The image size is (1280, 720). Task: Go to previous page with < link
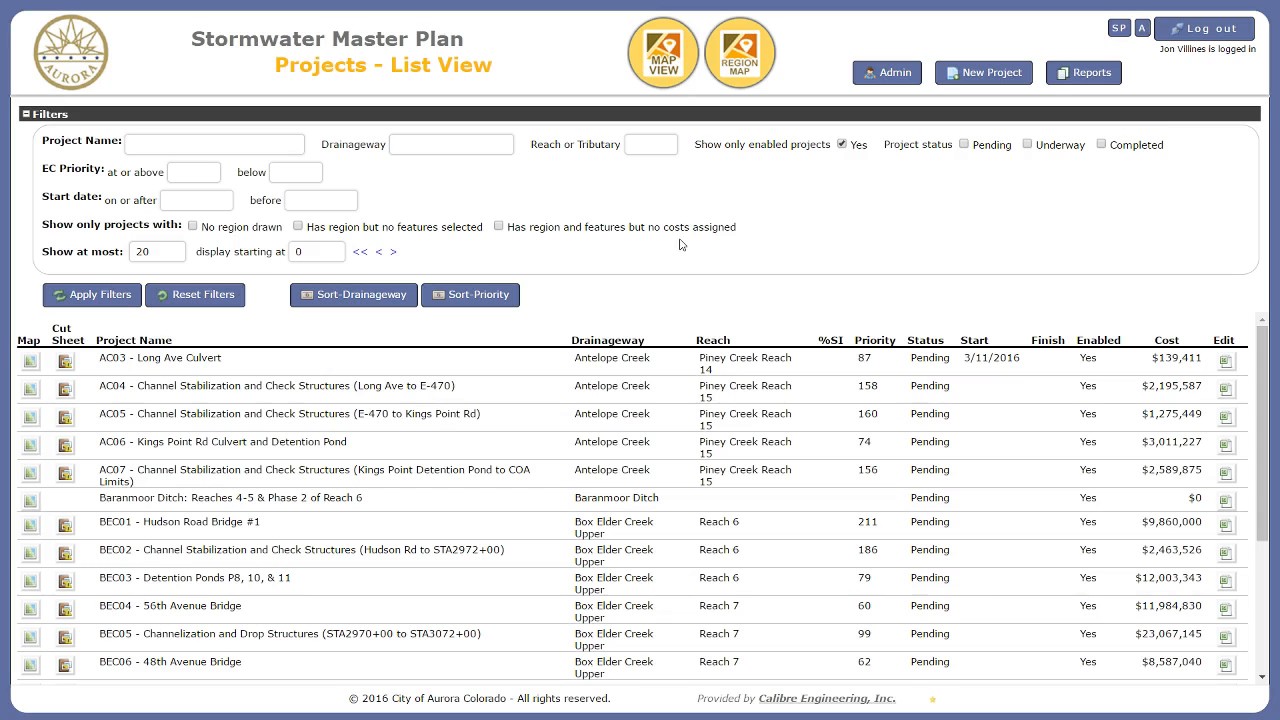point(378,252)
